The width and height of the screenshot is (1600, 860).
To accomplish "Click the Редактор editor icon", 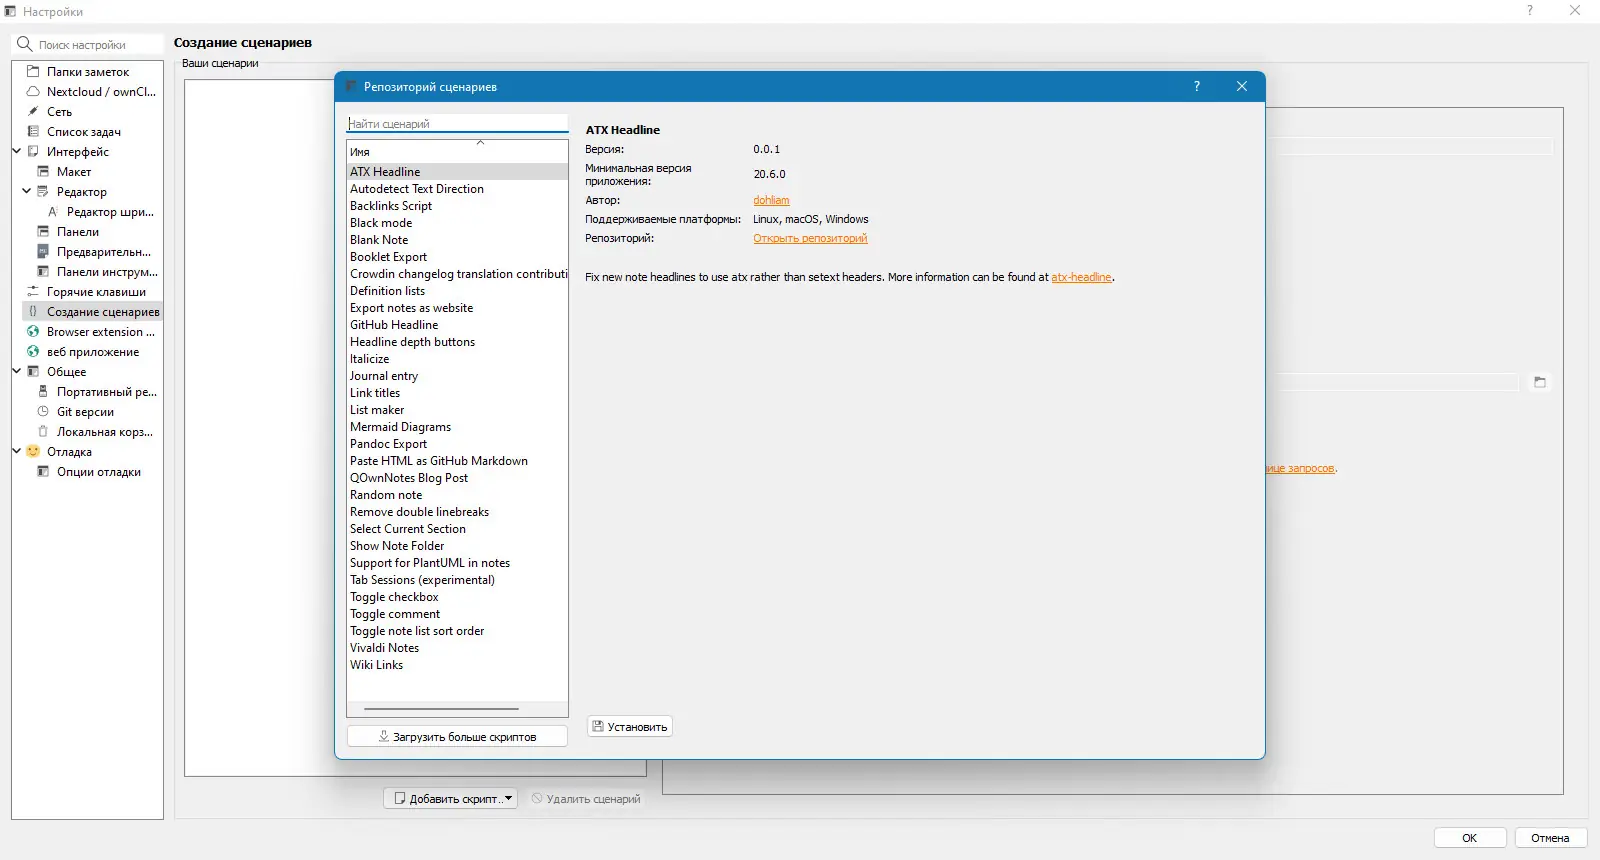I will tap(43, 192).
